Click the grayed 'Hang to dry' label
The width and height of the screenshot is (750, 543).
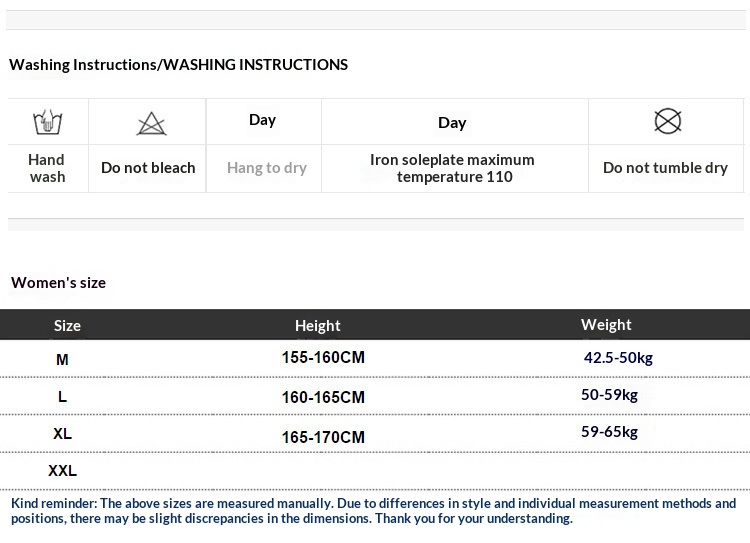(266, 168)
